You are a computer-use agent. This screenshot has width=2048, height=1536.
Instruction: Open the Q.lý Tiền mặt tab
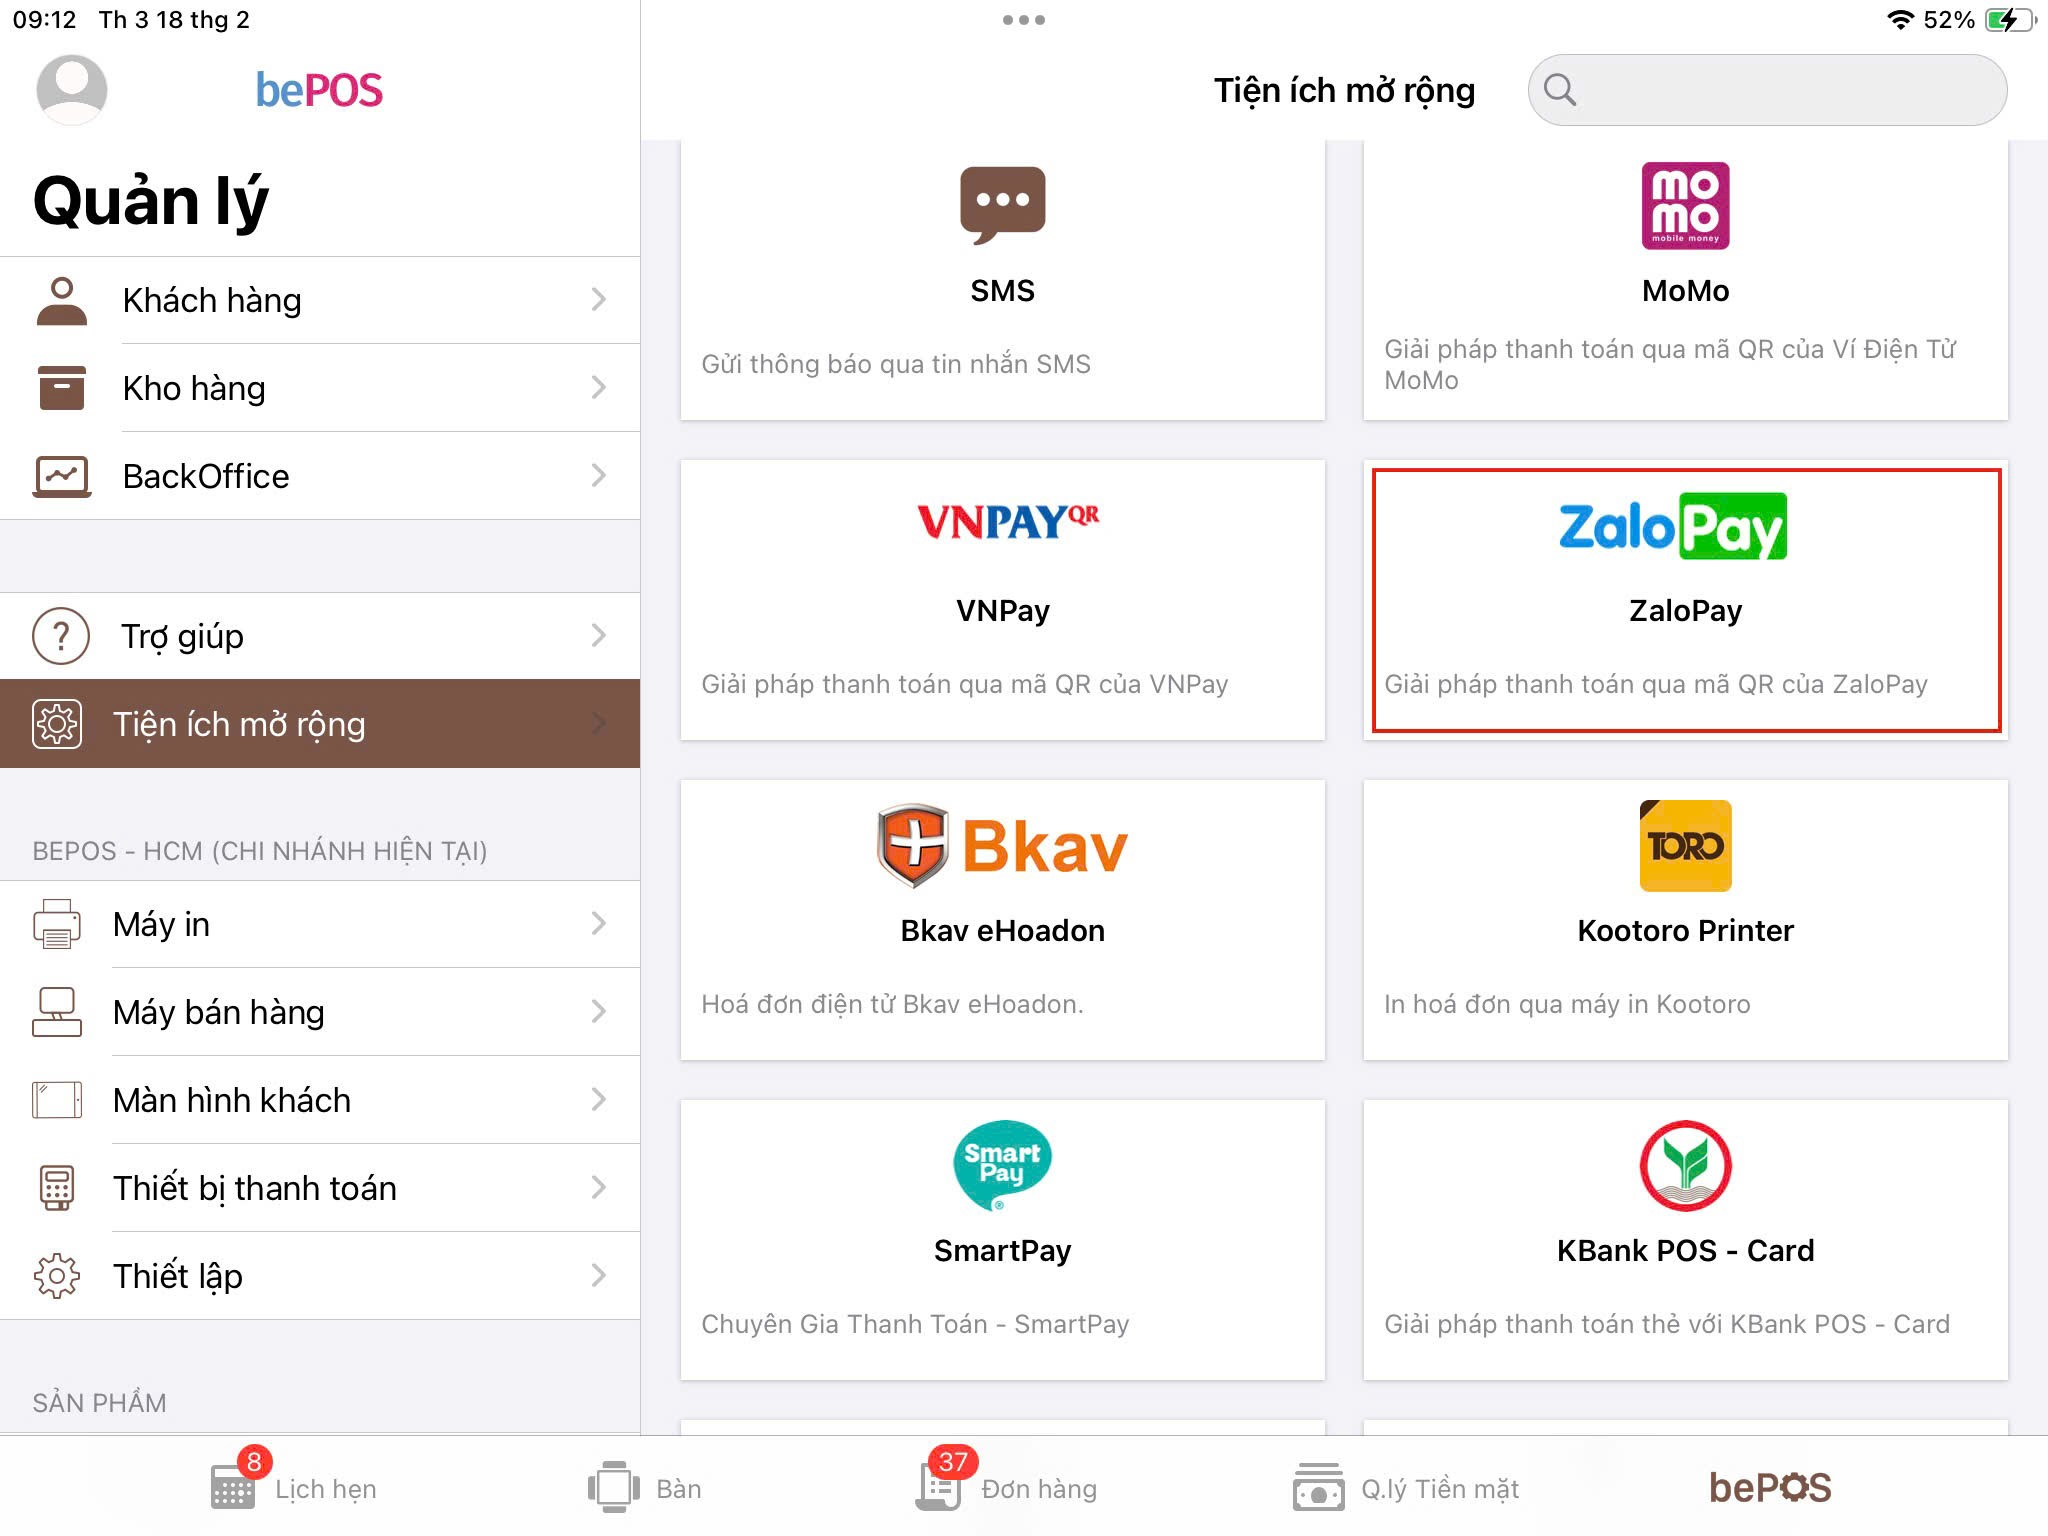pyautogui.click(x=1405, y=1487)
